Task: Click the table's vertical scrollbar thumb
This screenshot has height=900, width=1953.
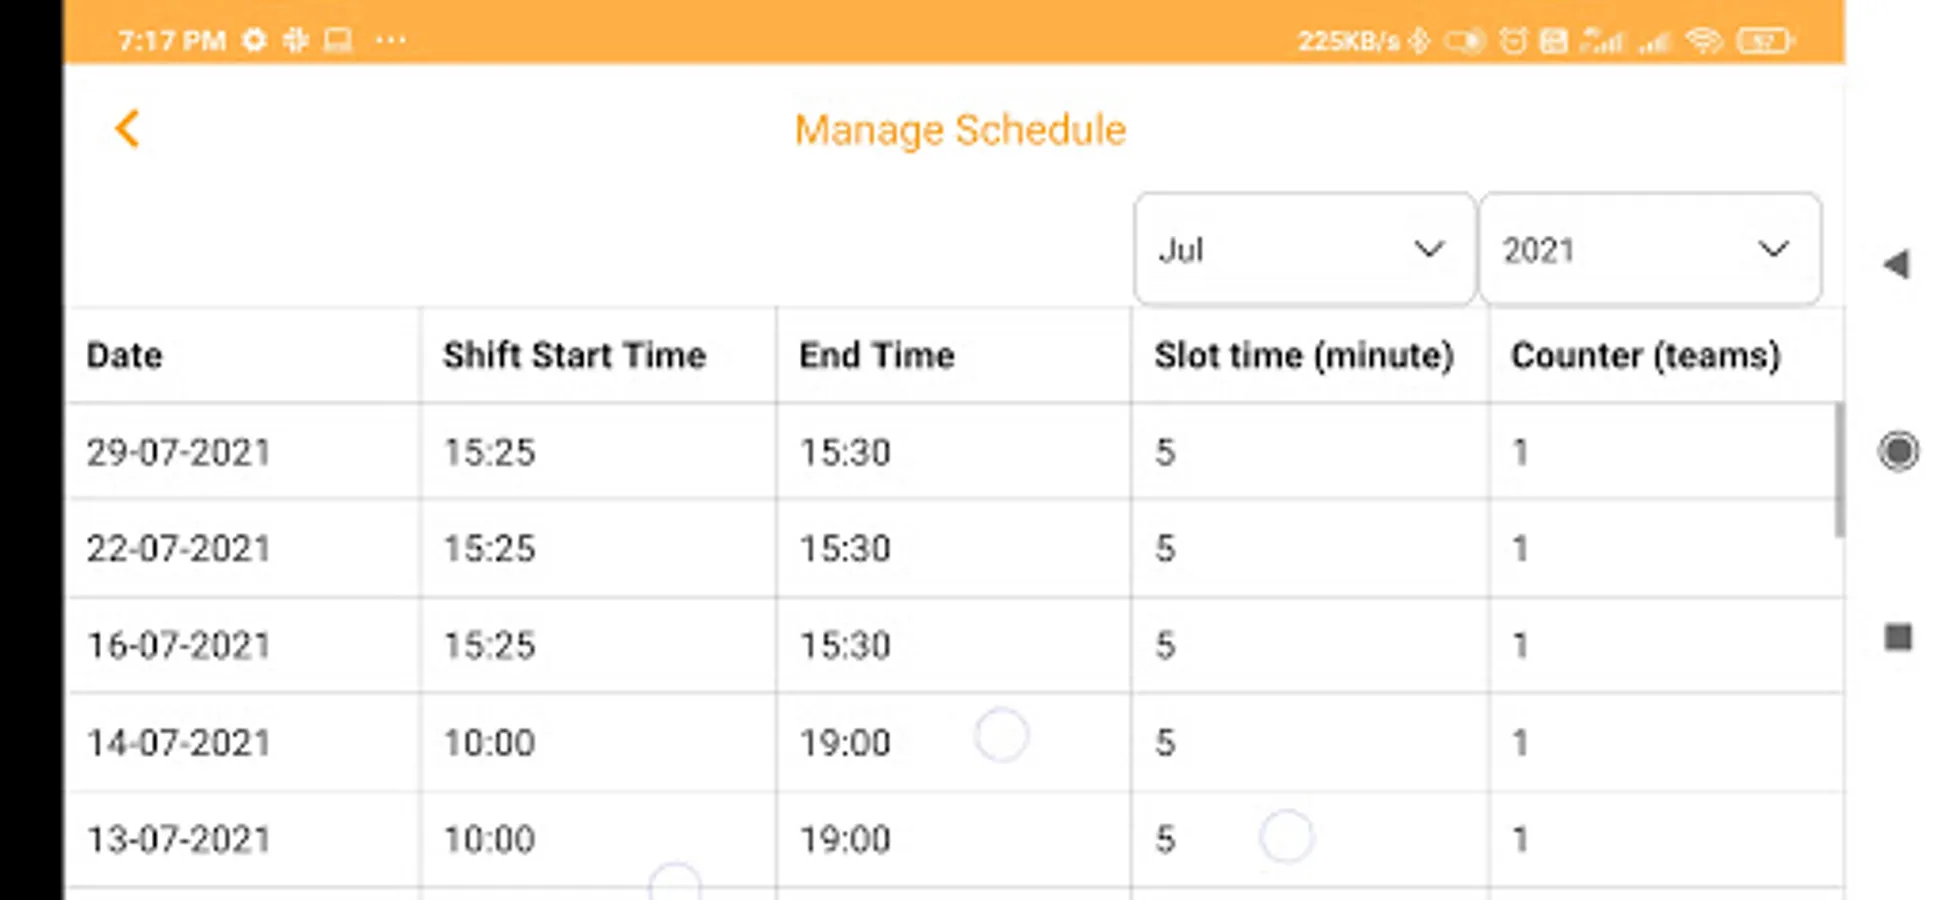Action: click(1838, 470)
